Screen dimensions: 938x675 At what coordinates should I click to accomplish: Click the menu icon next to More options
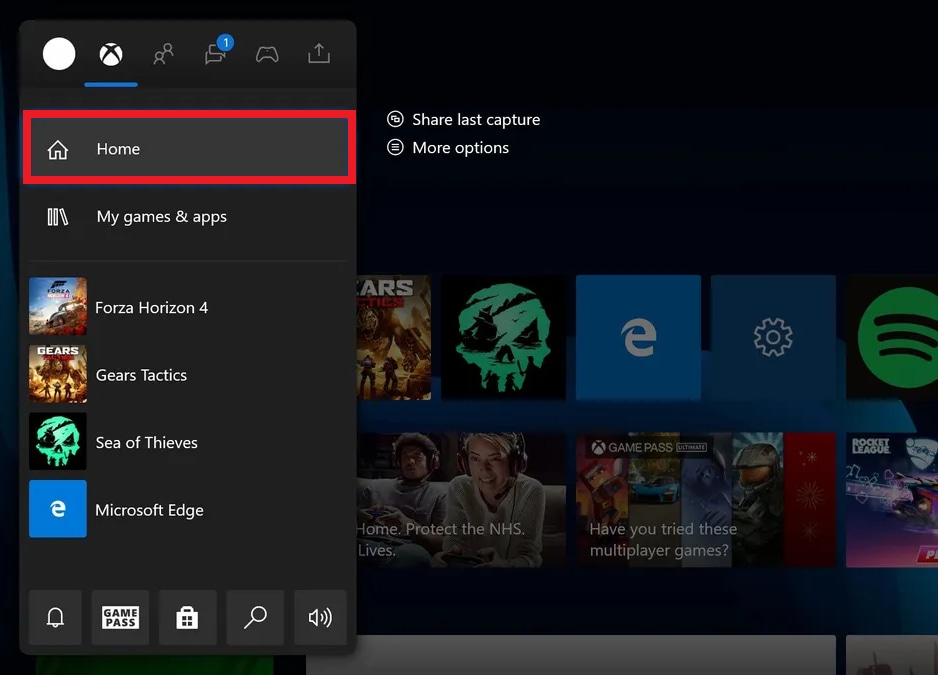click(395, 147)
